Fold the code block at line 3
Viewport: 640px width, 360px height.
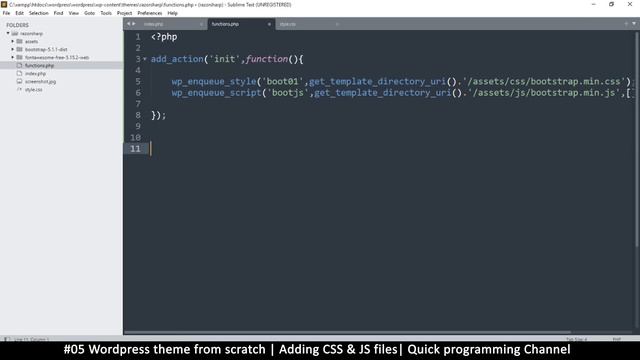pyautogui.click(x=144, y=59)
